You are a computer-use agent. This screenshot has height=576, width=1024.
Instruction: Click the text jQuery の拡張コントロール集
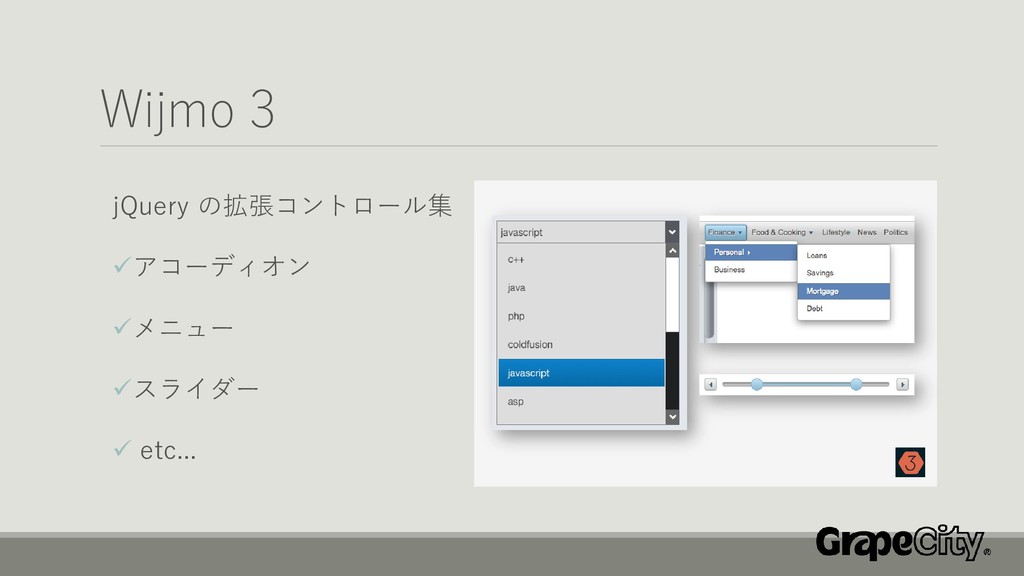coord(282,206)
